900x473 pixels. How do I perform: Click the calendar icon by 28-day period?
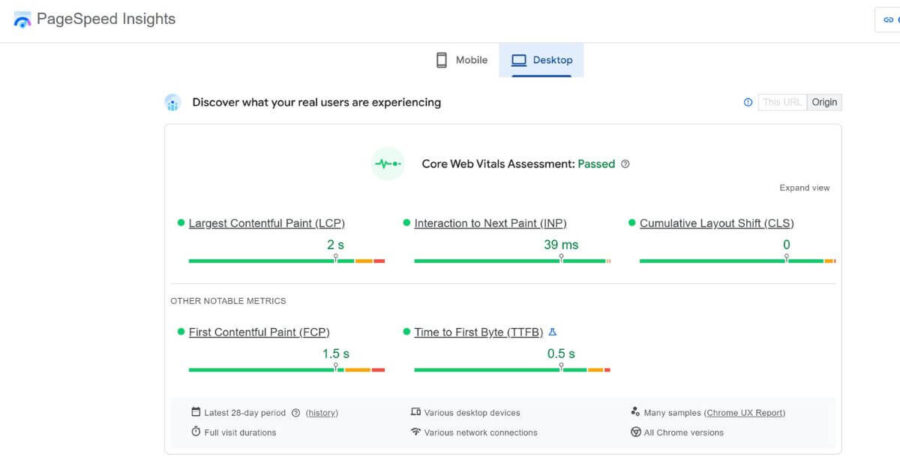pos(196,412)
